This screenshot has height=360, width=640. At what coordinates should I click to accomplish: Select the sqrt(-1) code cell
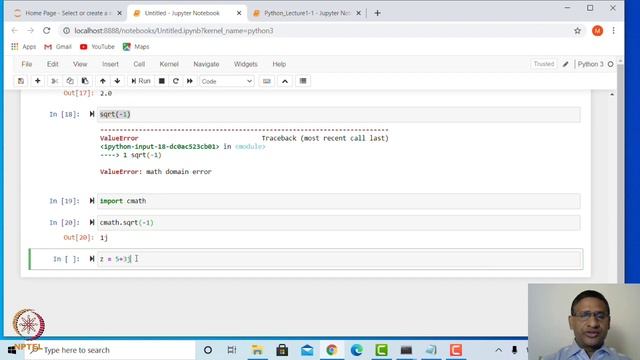(x=339, y=115)
